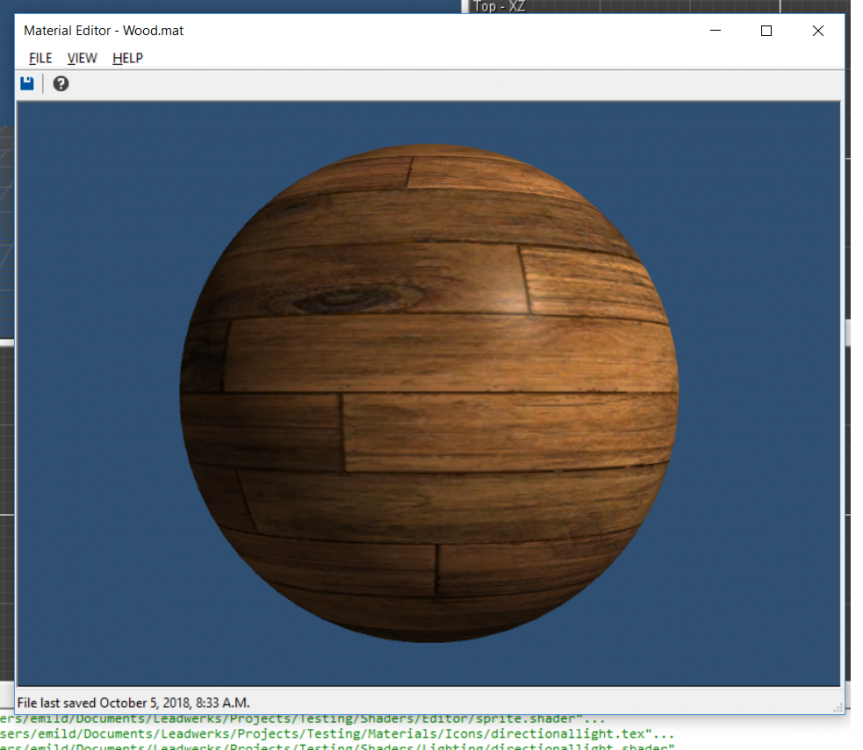The image size is (863, 750).
Task: Click the resize grip at window's bottom-right corner
Action: [x=838, y=708]
